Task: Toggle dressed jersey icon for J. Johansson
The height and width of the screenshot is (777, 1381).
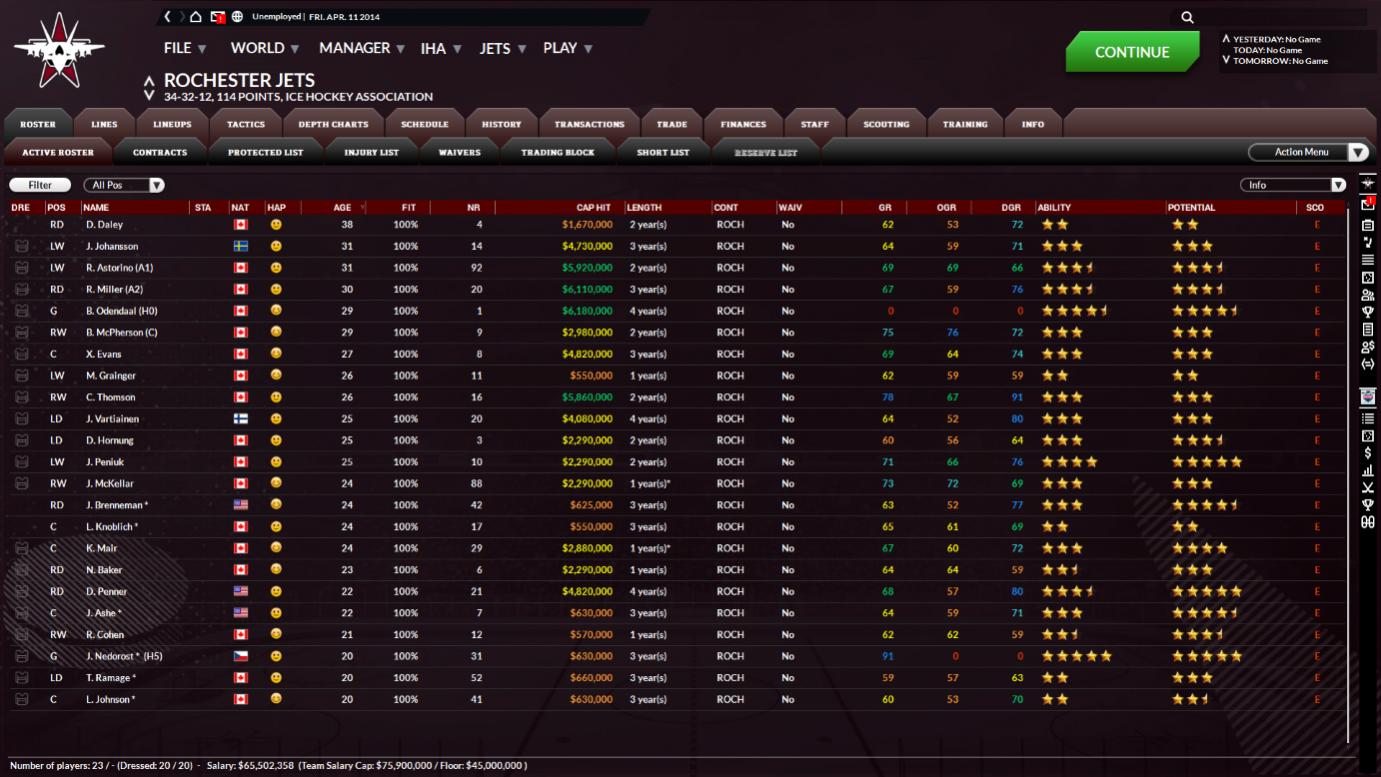Action: 20,246
